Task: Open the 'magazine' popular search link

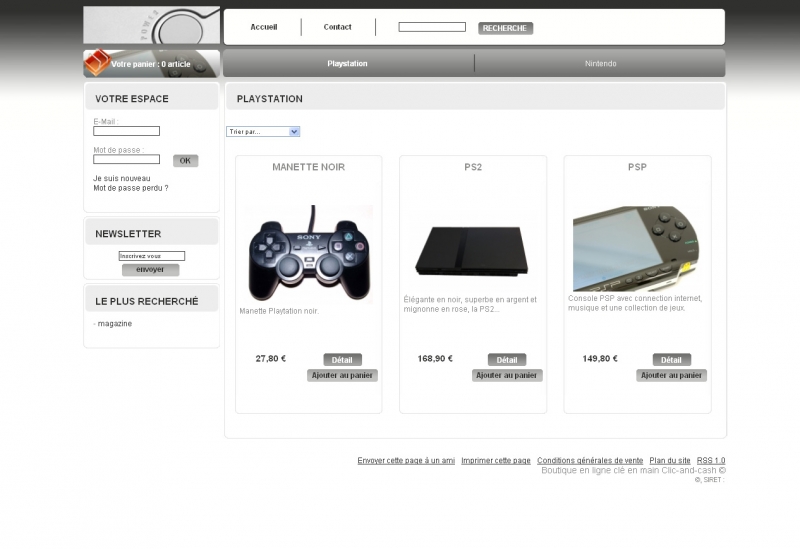Action: click(115, 324)
